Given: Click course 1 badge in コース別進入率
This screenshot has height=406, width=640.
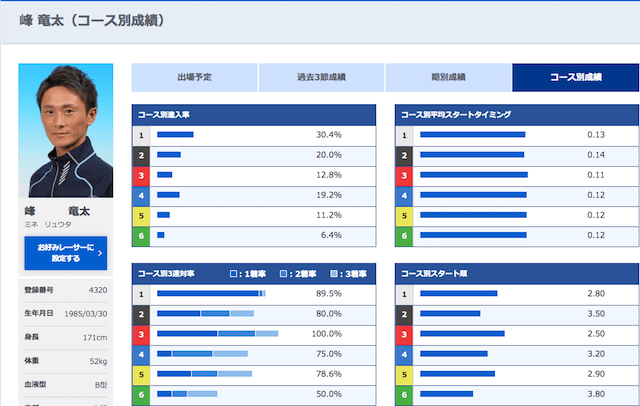Looking at the screenshot, I should (x=141, y=135).
